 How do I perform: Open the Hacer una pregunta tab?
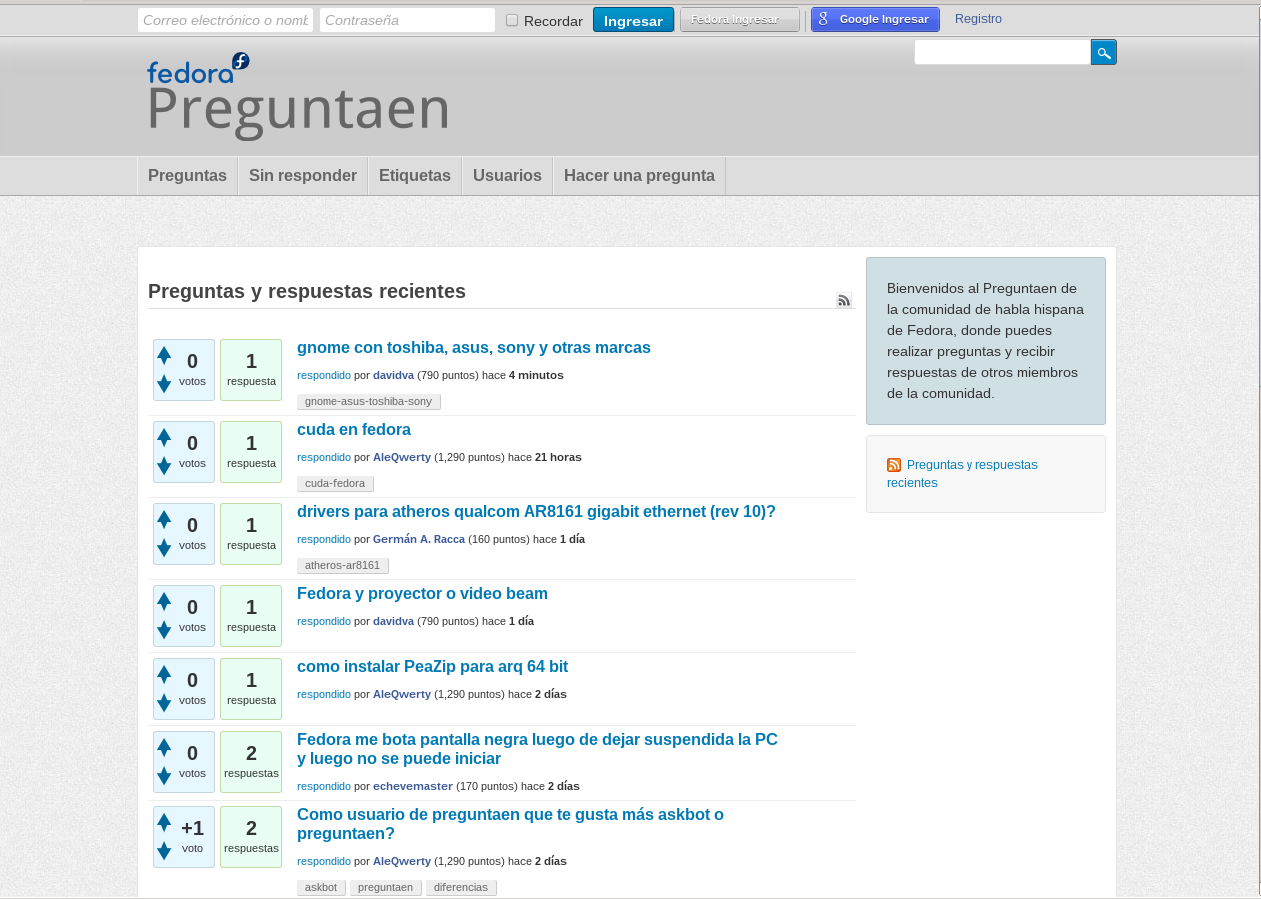pyautogui.click(x=639, y=176)
